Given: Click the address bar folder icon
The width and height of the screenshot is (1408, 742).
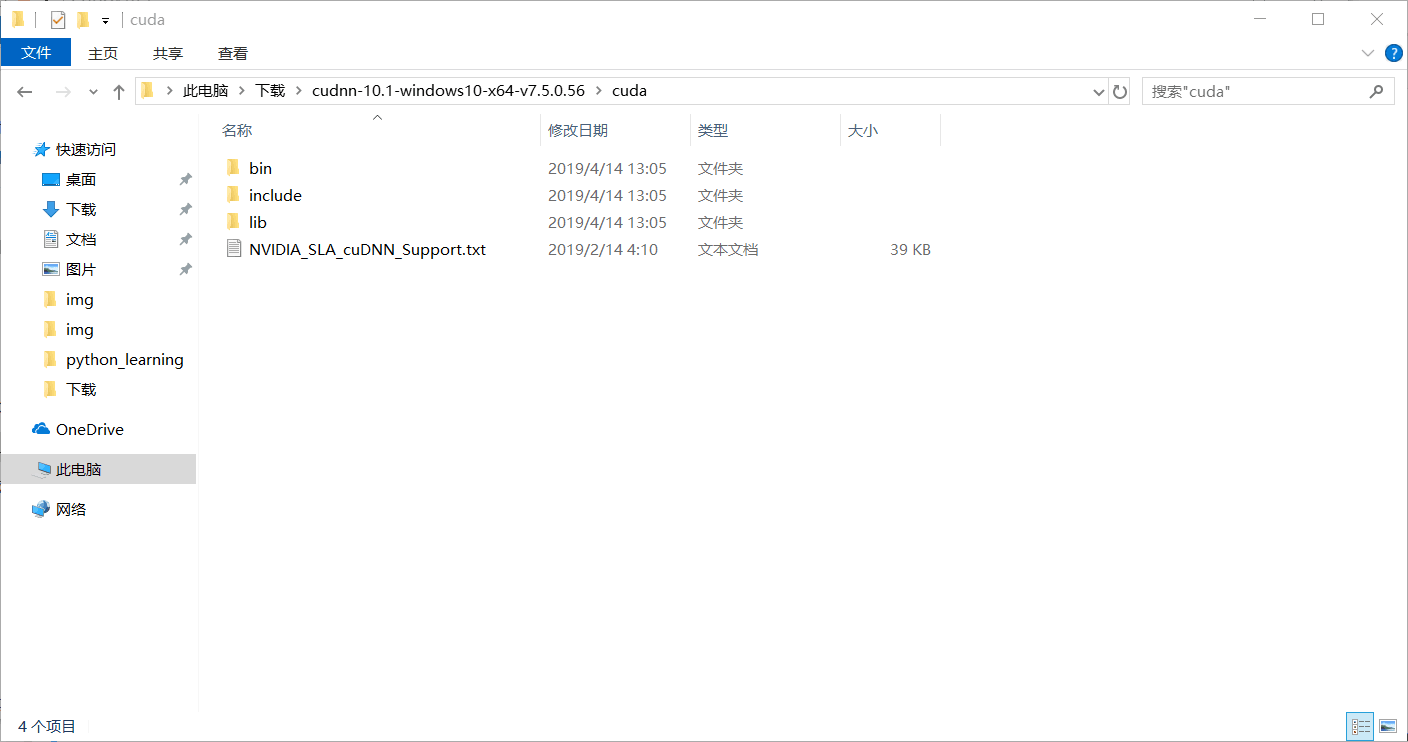Looking at the screenshot, I should (x=148, y=90).
